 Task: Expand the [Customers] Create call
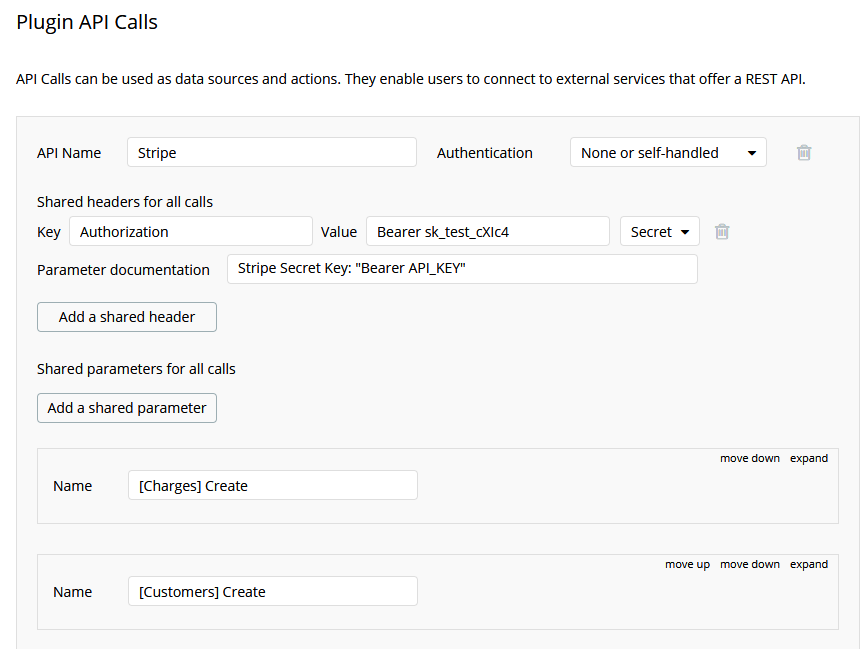[x=809, y=565]
